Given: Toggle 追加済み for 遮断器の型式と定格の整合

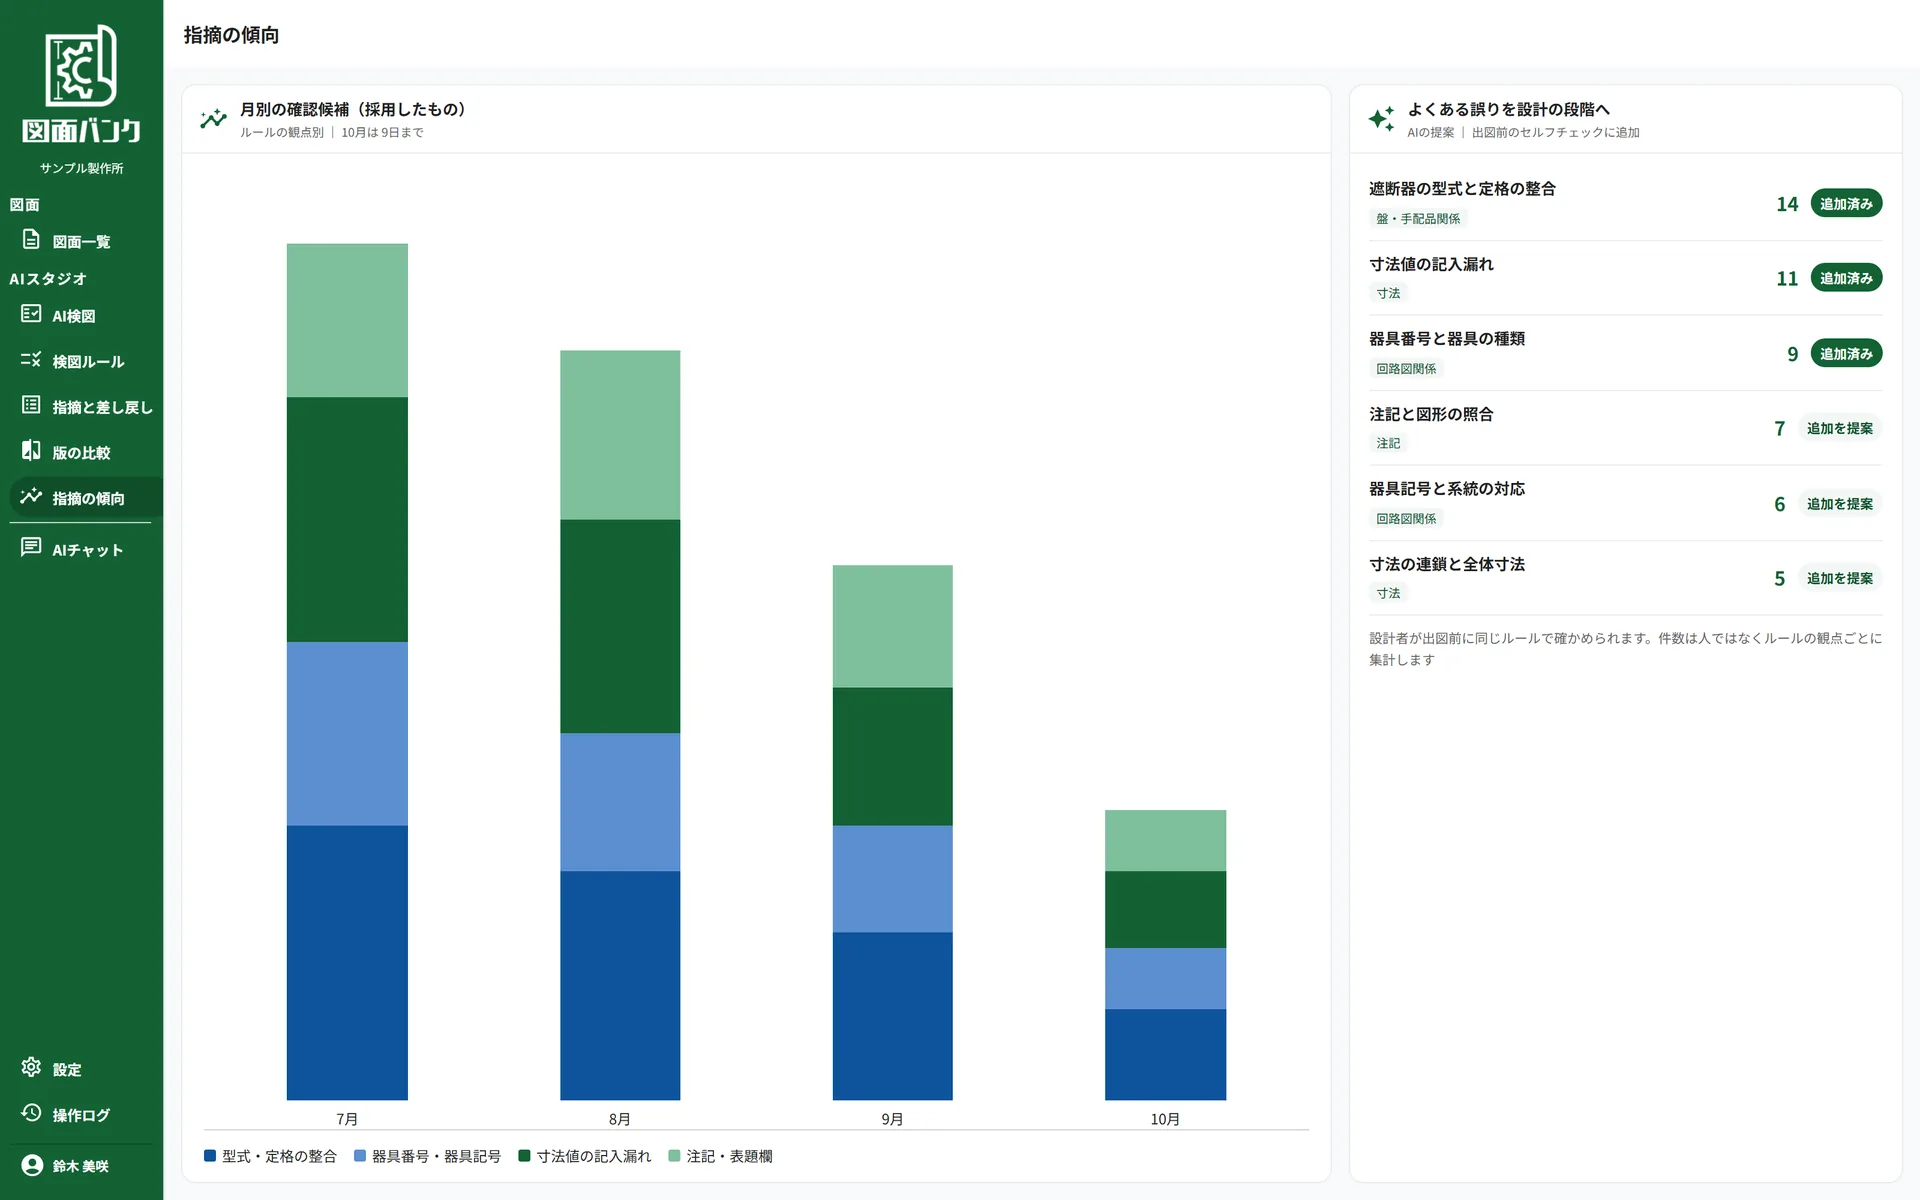Looking at the screenshot, I should pyautogui.click(x=1846, y=204).
